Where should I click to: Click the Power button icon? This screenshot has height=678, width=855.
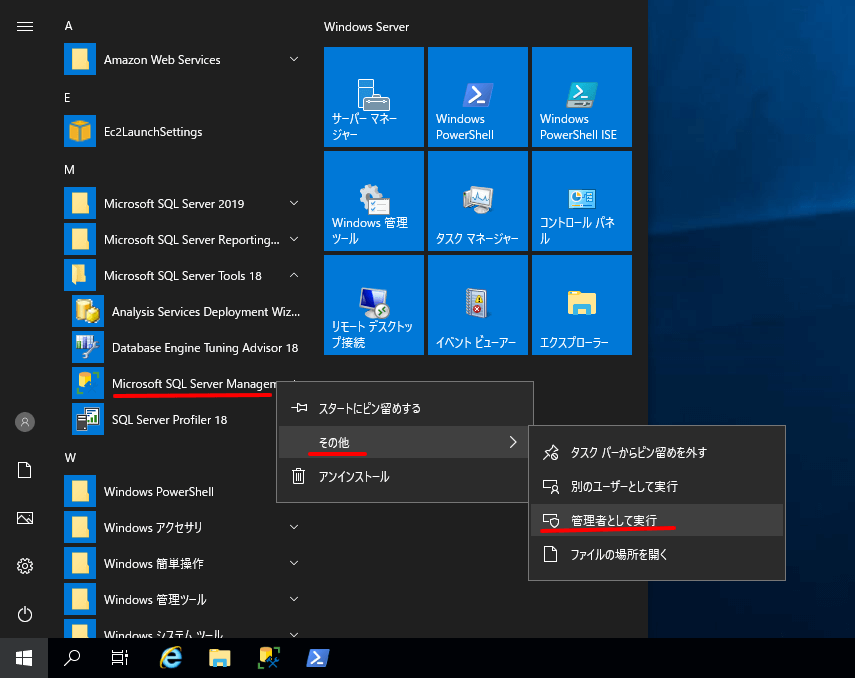coord(25,614)
